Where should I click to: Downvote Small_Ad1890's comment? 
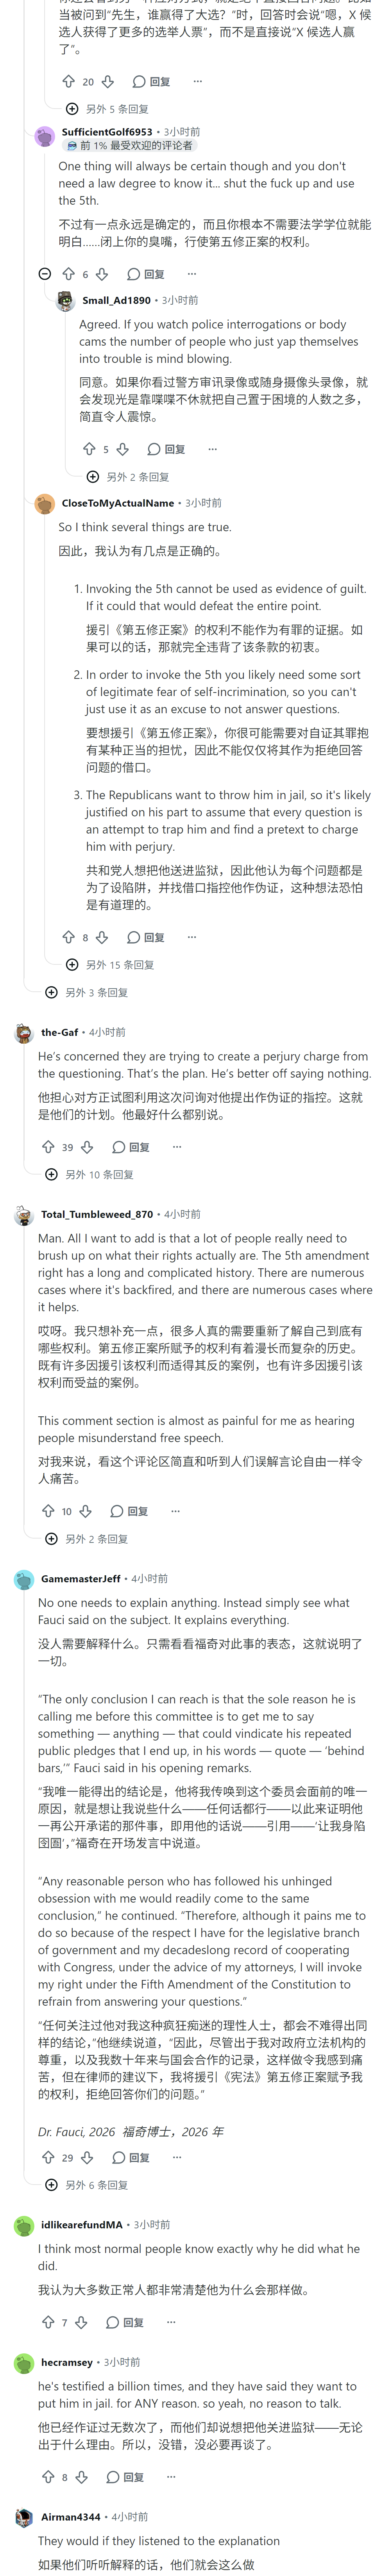point(122,449)
